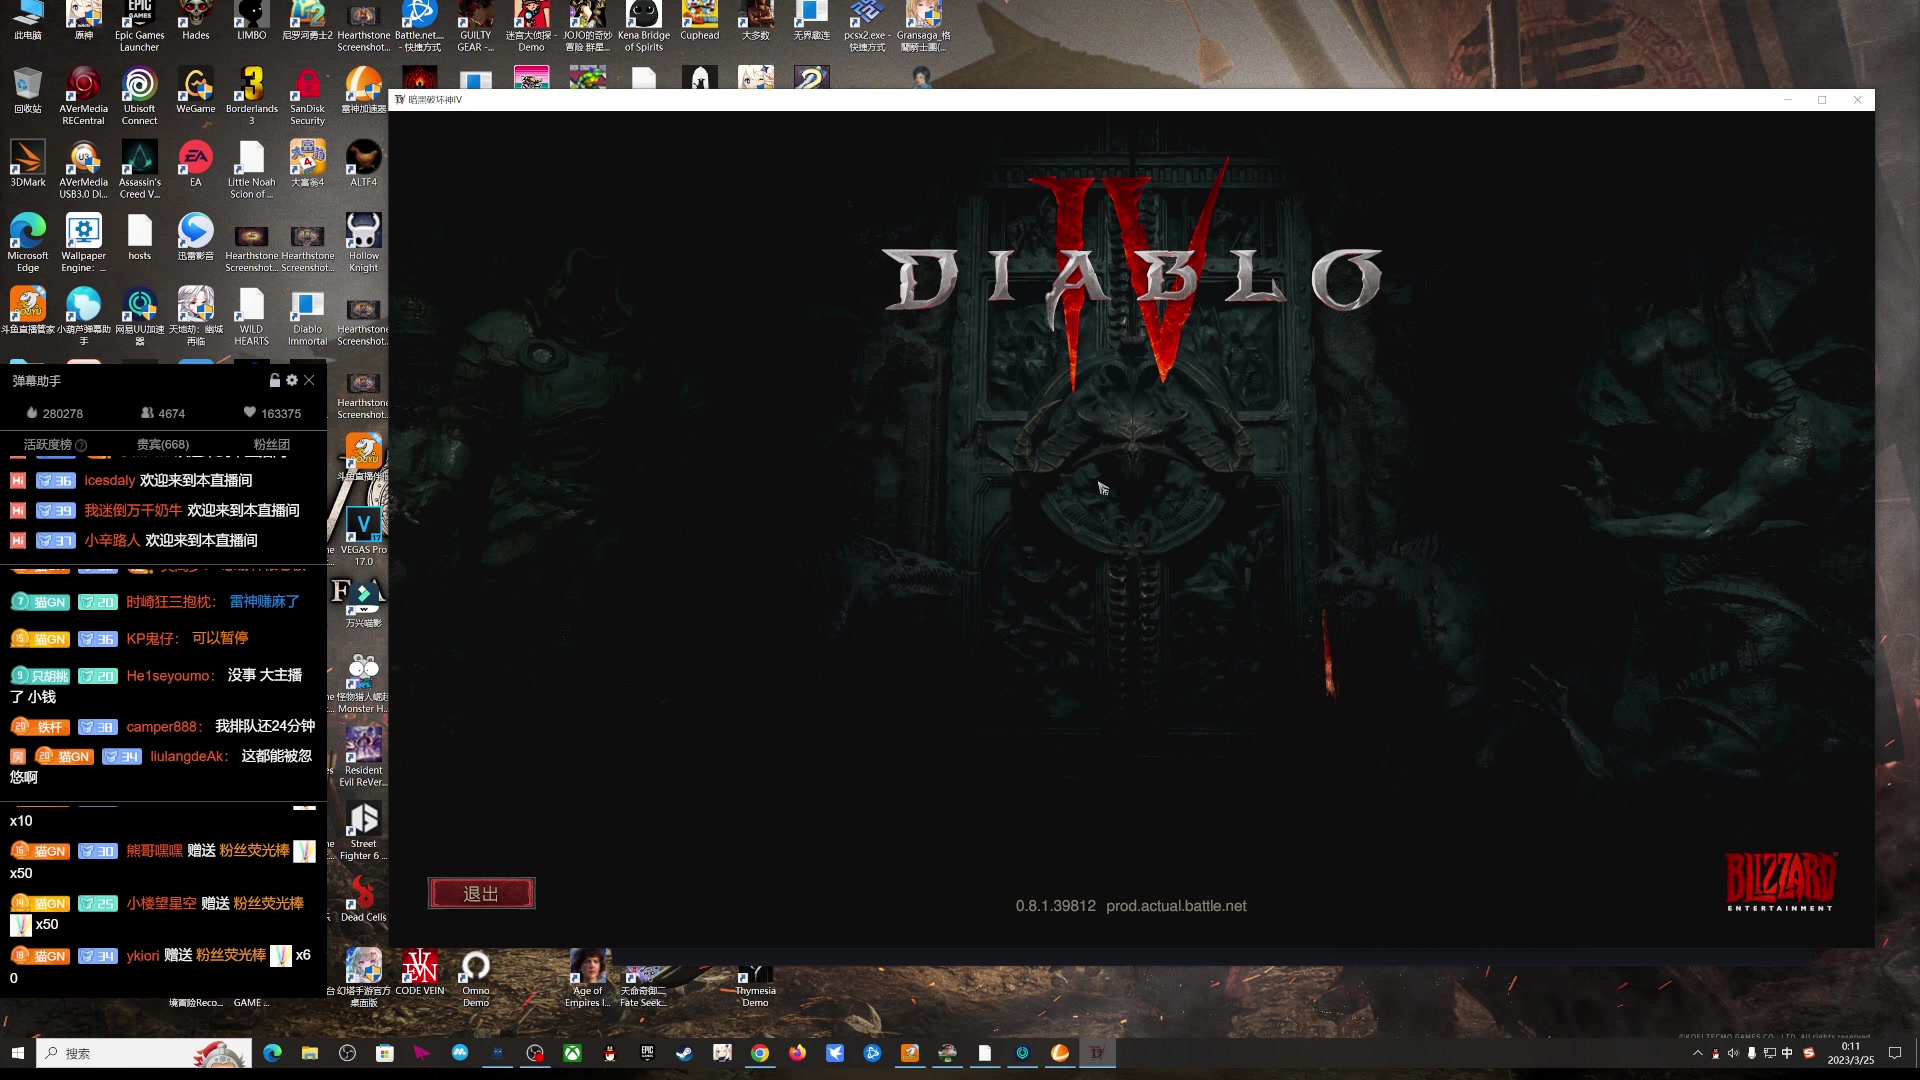Switch to the 粉丝团 tab
This screenshot has width=1920, height=1080.
pyautogui.click(x=271, y=444)
